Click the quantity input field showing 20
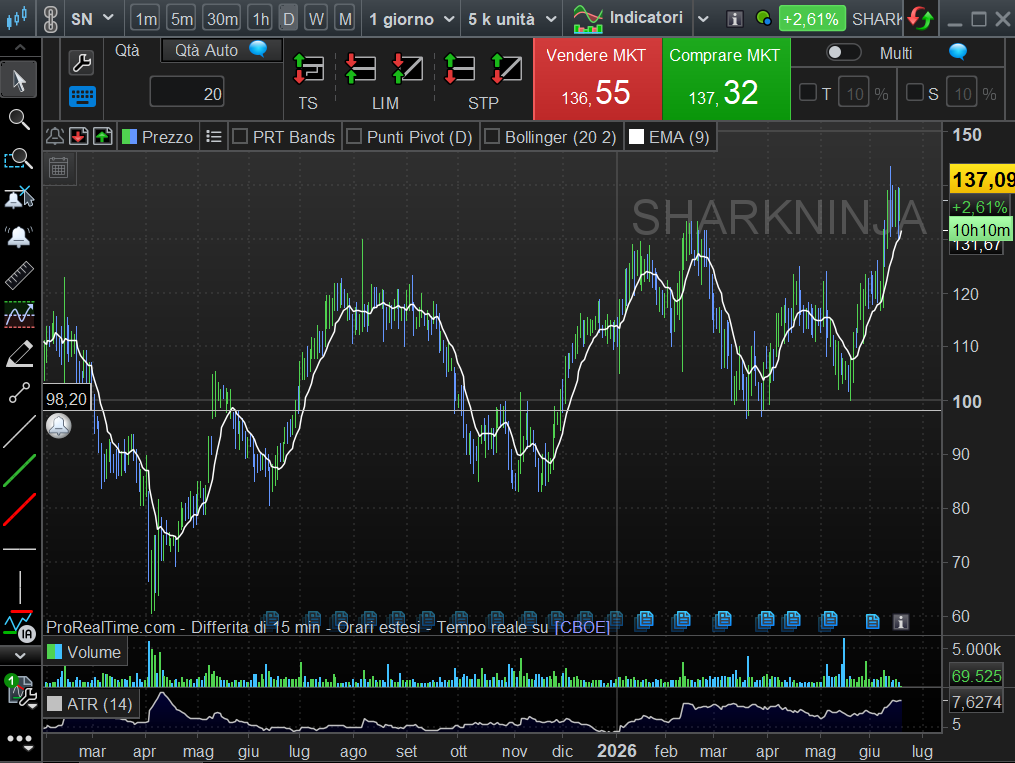The image size is (1015, 763). click(x=187, y=94)
